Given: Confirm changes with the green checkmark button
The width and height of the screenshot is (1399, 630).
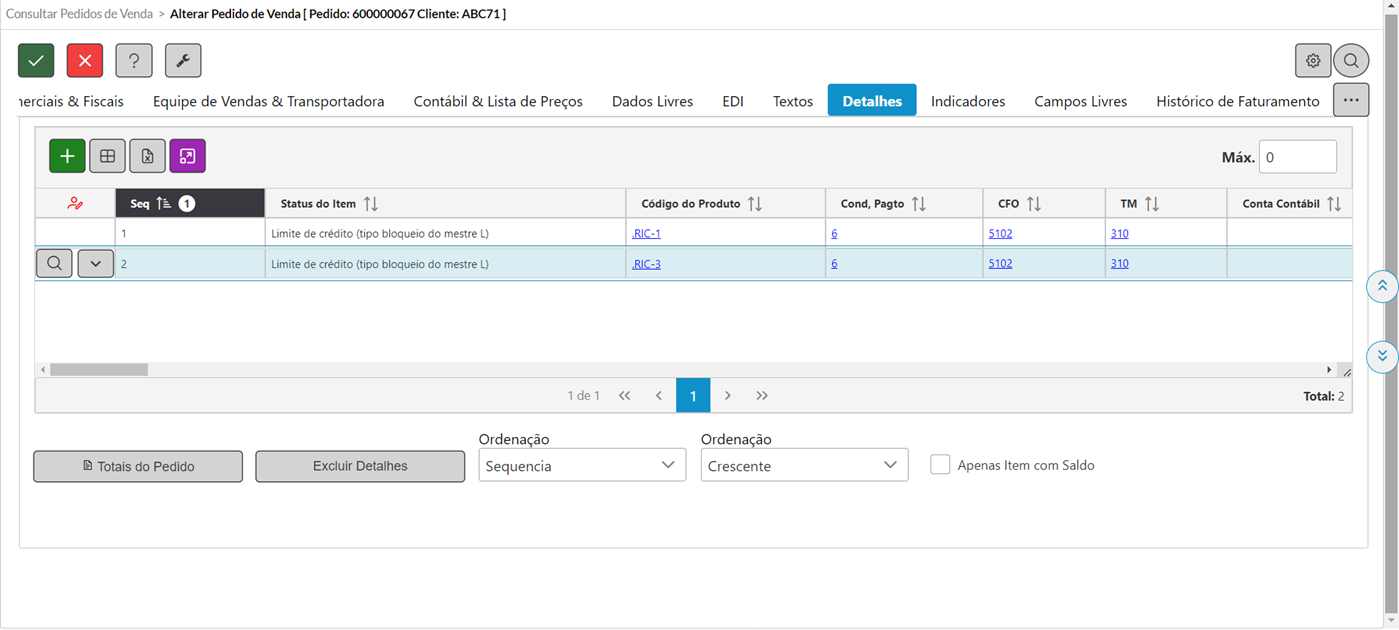Looking at the screenshot, I should tap(36, 61).
